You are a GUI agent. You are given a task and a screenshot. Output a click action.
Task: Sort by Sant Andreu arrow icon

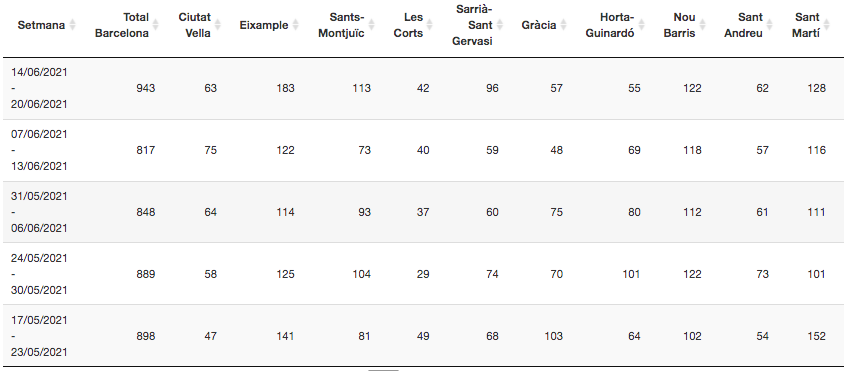tap(770, 25)
